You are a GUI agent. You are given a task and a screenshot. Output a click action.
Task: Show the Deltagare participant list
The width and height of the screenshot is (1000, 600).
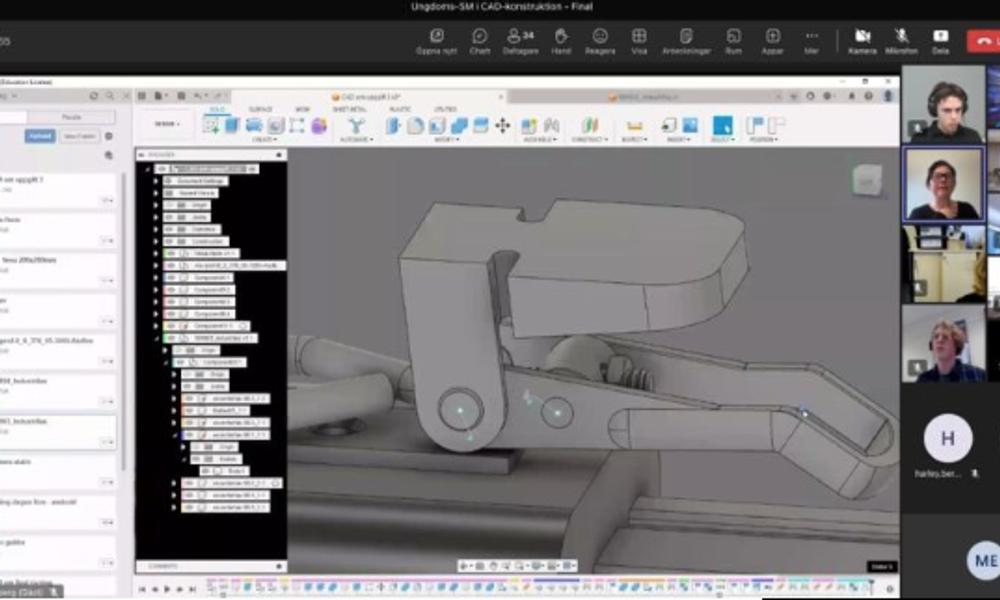520,41
